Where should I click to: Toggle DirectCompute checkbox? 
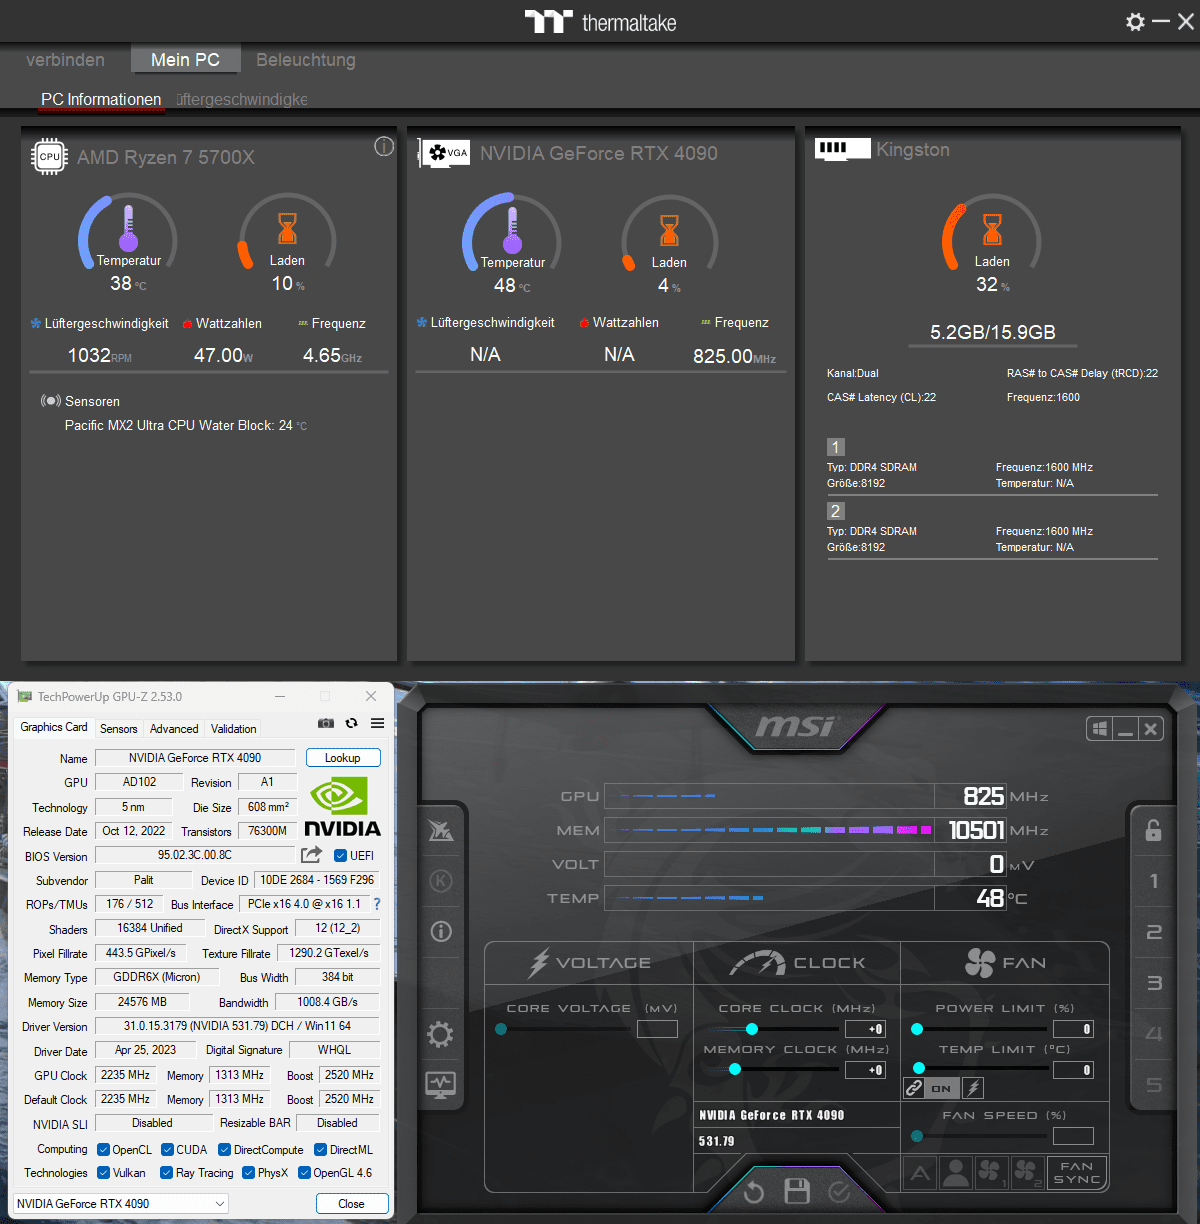225,1150
